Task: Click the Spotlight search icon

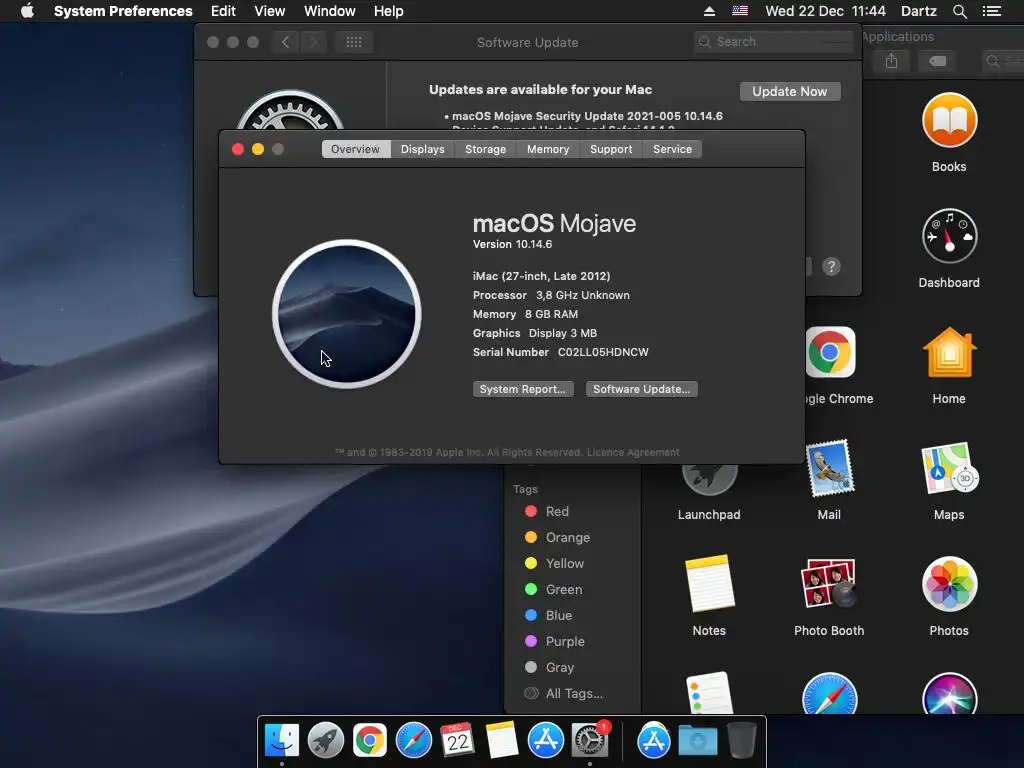Action: click(x=960, y=11)
